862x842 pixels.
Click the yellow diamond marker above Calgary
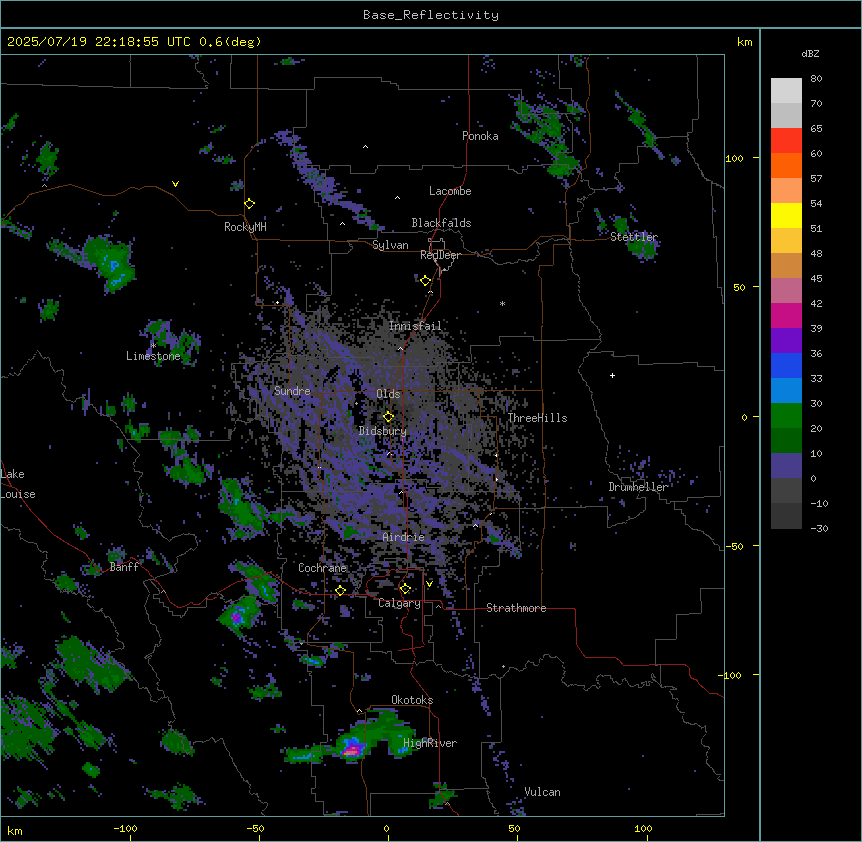tap(405, 589)
